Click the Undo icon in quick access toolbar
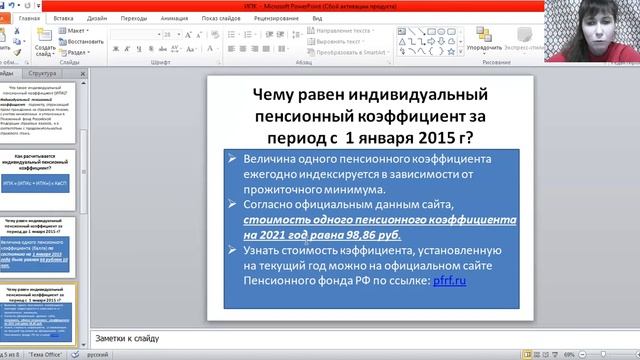The image size is (640, 360). coord(12,5)
